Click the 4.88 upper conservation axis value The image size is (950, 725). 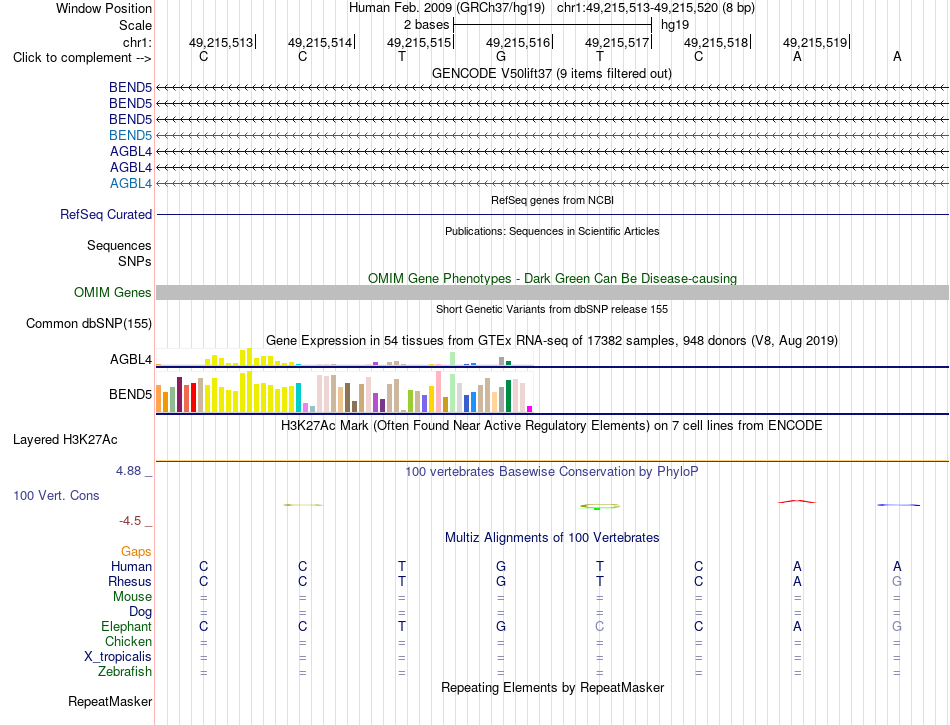point(128,471)
